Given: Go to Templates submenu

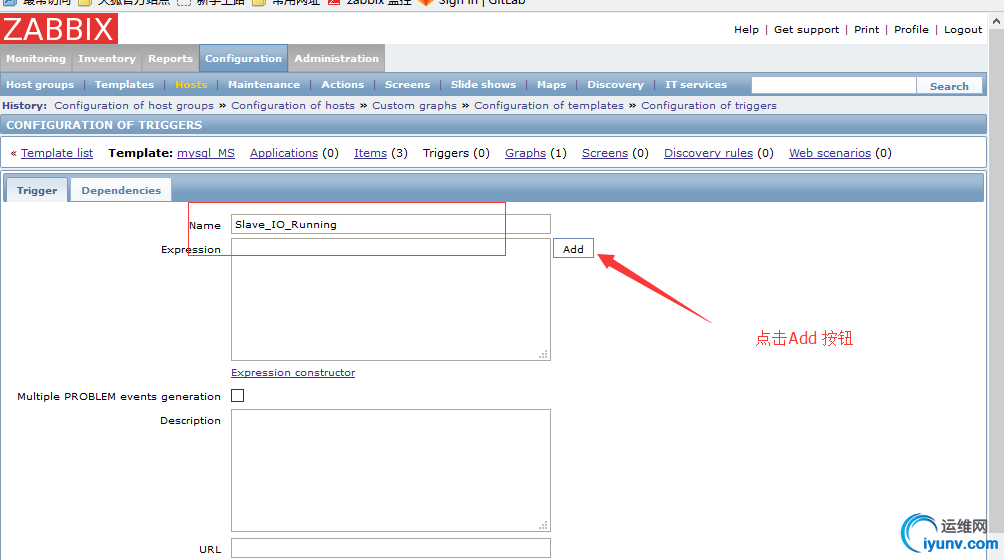Looking at the screenshot, I should 124,84.
